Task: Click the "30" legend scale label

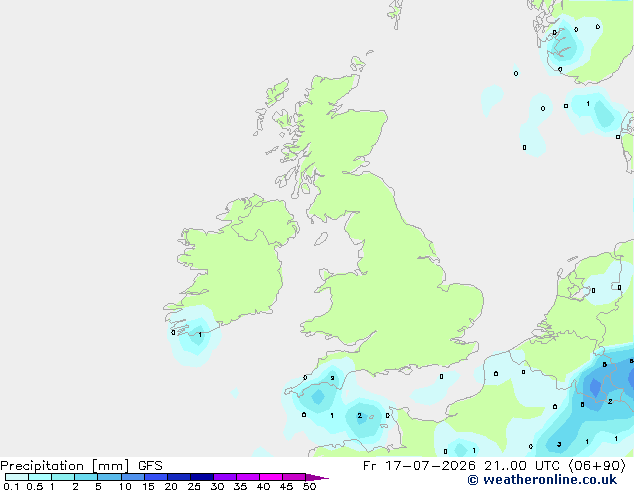Action: point(217,486)
